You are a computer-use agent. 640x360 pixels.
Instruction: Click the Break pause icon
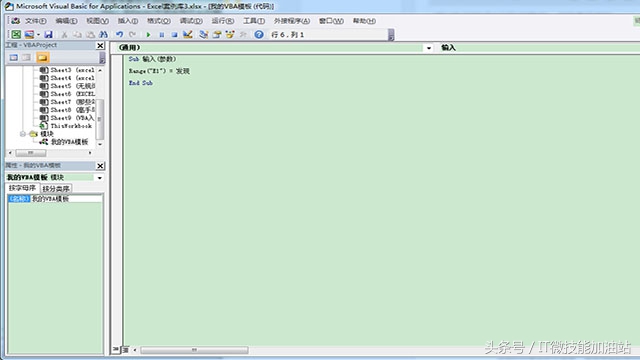[x=162, y=35]
